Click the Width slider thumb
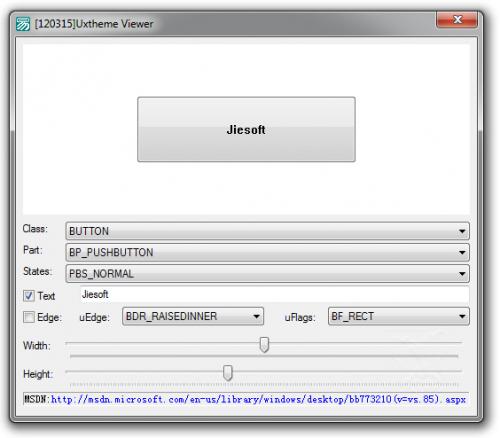Viewport: 500px width, 438px height. click(x=264, y=345)
